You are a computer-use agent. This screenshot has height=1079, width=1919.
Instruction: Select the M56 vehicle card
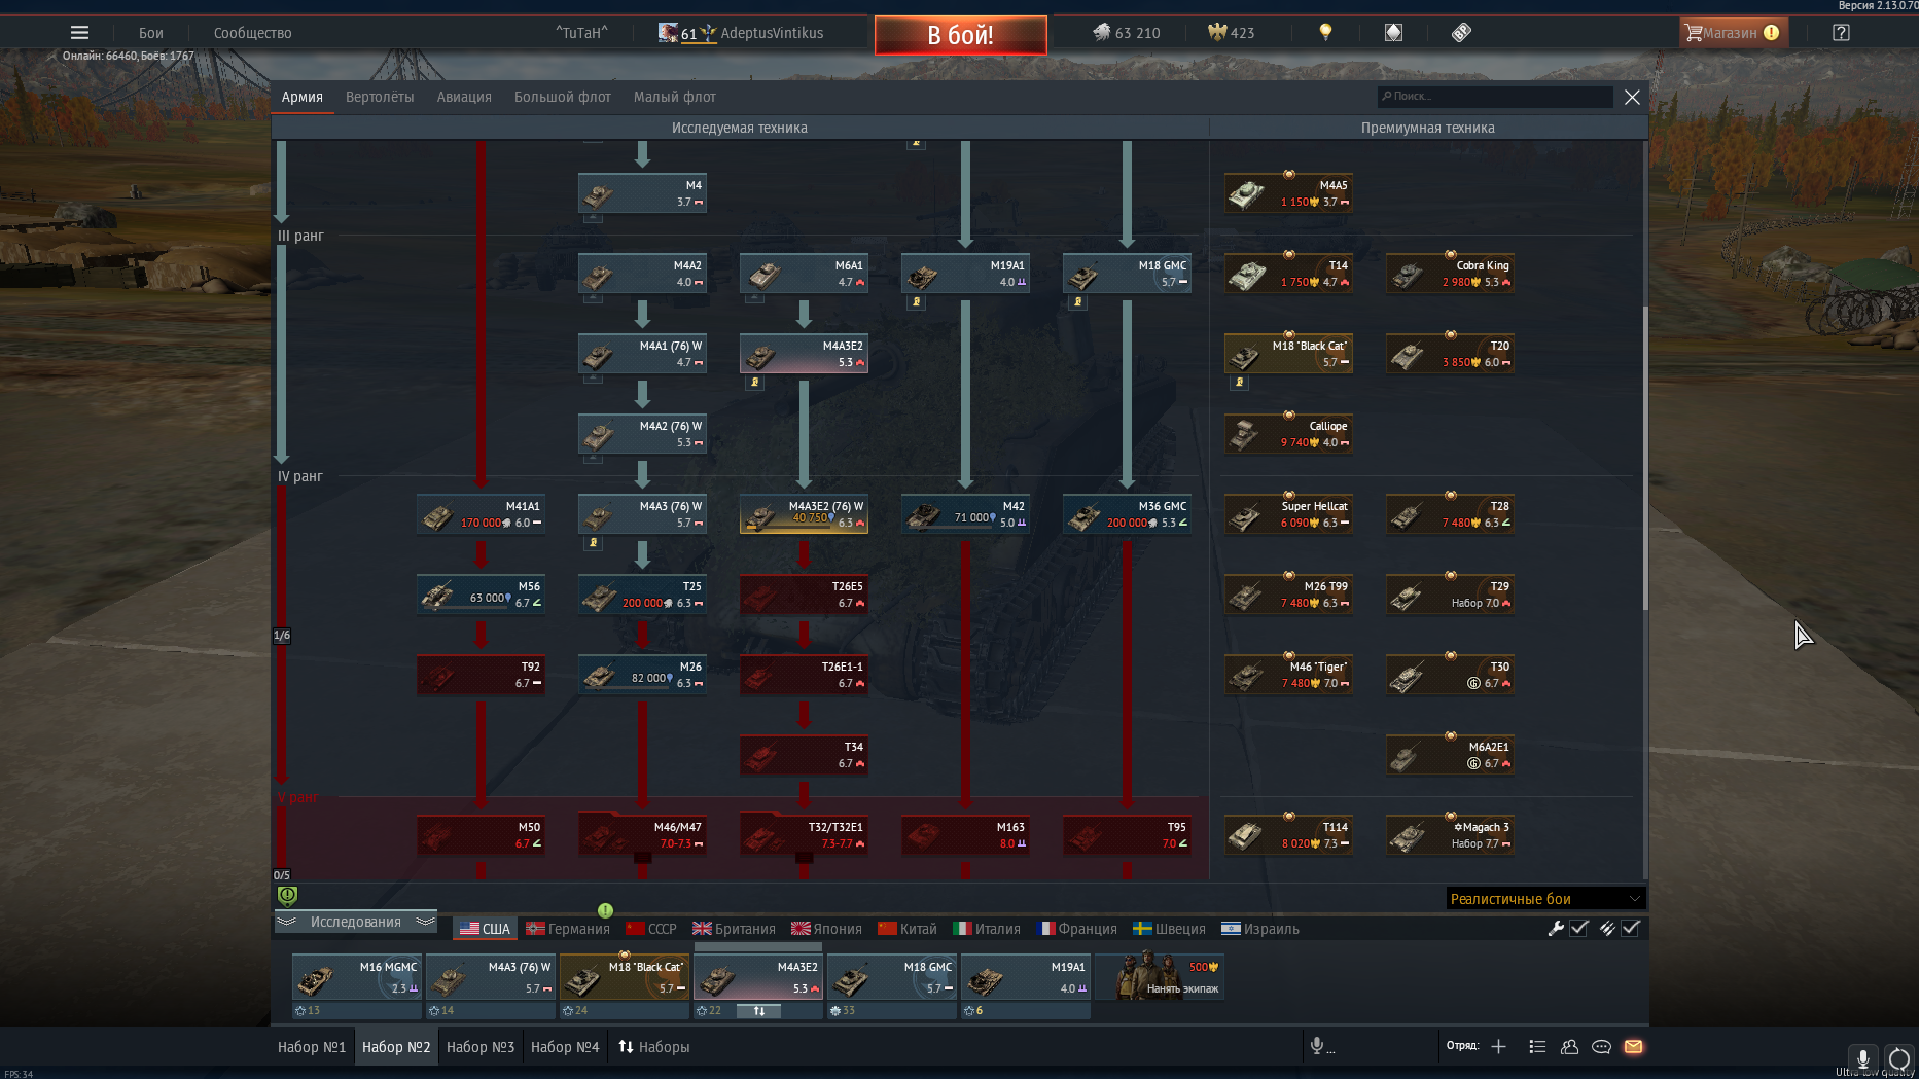481,594
